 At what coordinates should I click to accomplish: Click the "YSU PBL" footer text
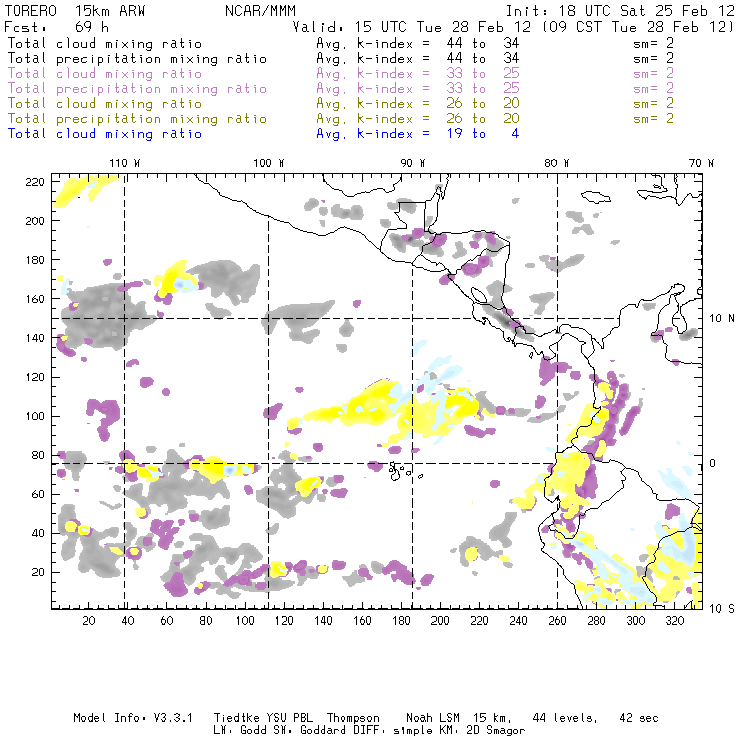[289, 718]
